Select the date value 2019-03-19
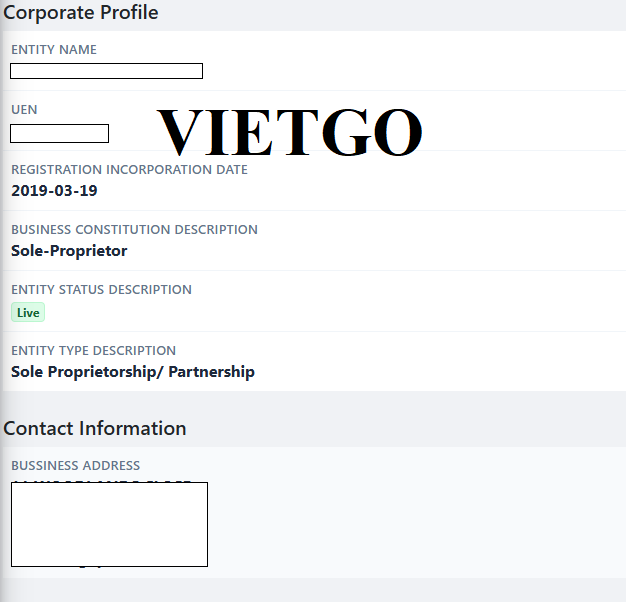 tap(54, 190)
